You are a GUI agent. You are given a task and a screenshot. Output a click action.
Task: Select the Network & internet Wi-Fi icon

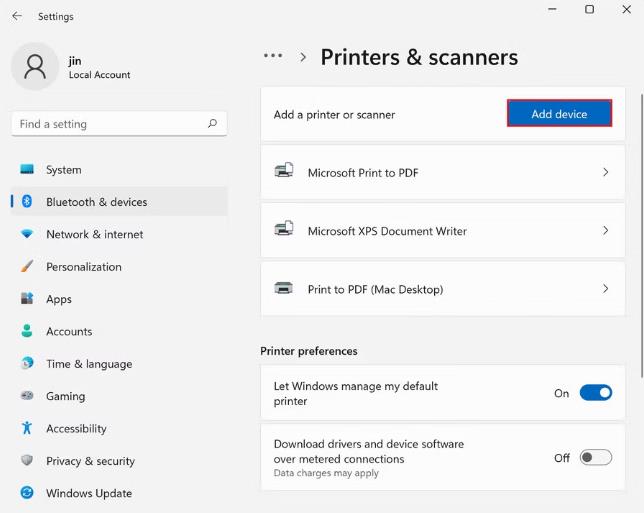pos(27,234)
